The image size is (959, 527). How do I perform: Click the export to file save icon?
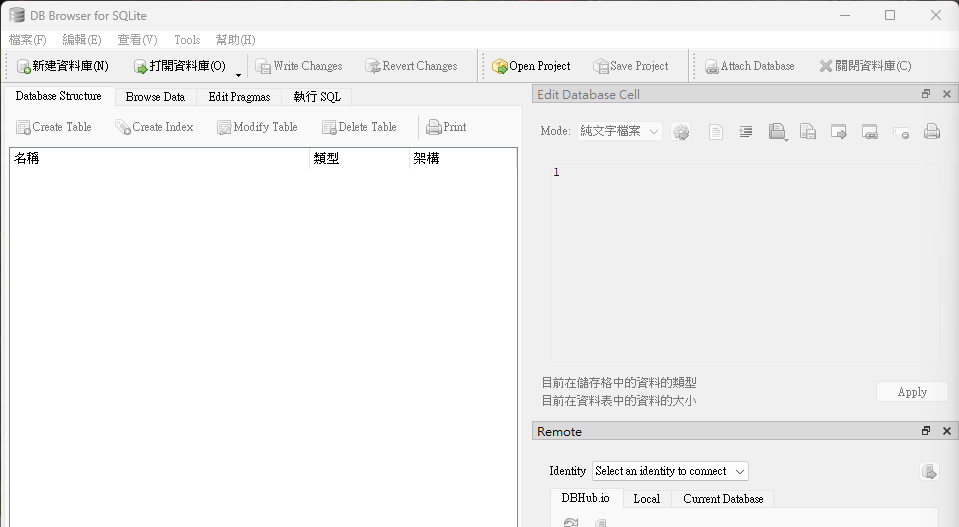coord(808,131)
